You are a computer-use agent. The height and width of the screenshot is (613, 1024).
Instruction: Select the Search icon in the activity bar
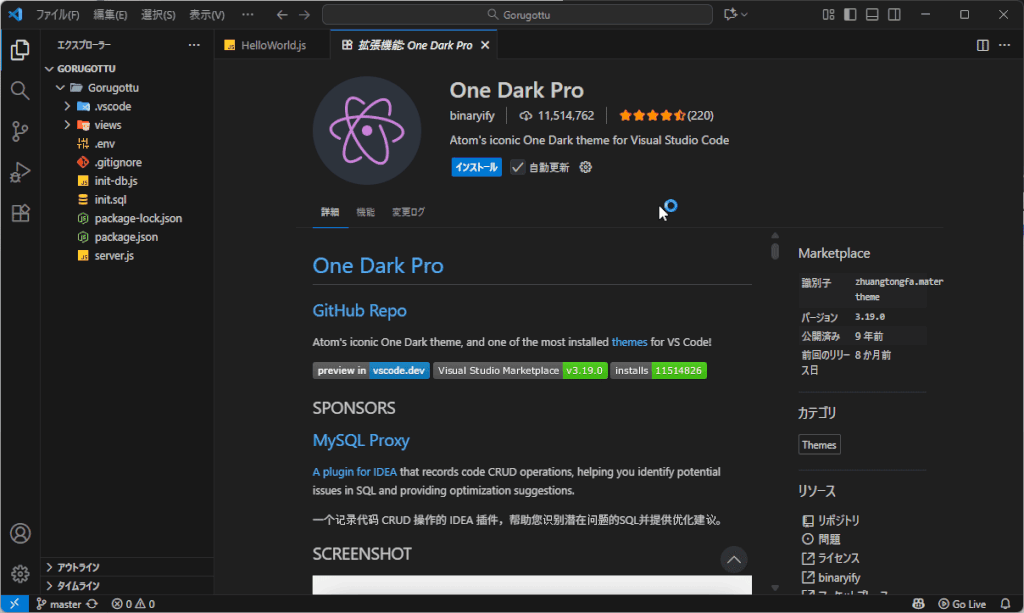coord(20,88)
